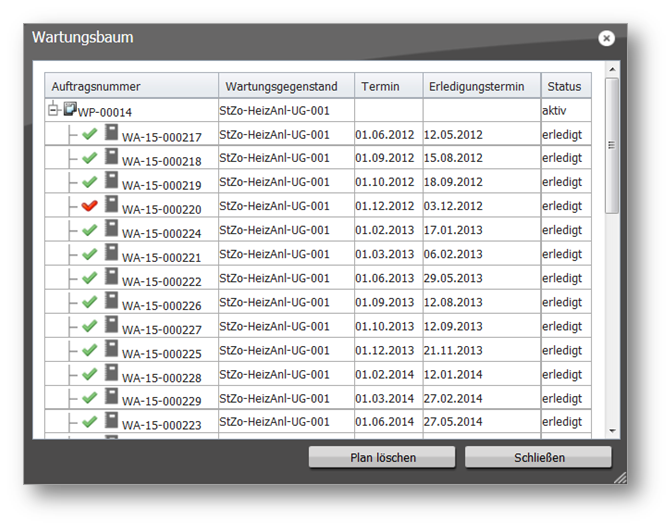Select order WA-15-000226
Image resolution: width=671 pixels, height=528 pixels.
(318, 302)
